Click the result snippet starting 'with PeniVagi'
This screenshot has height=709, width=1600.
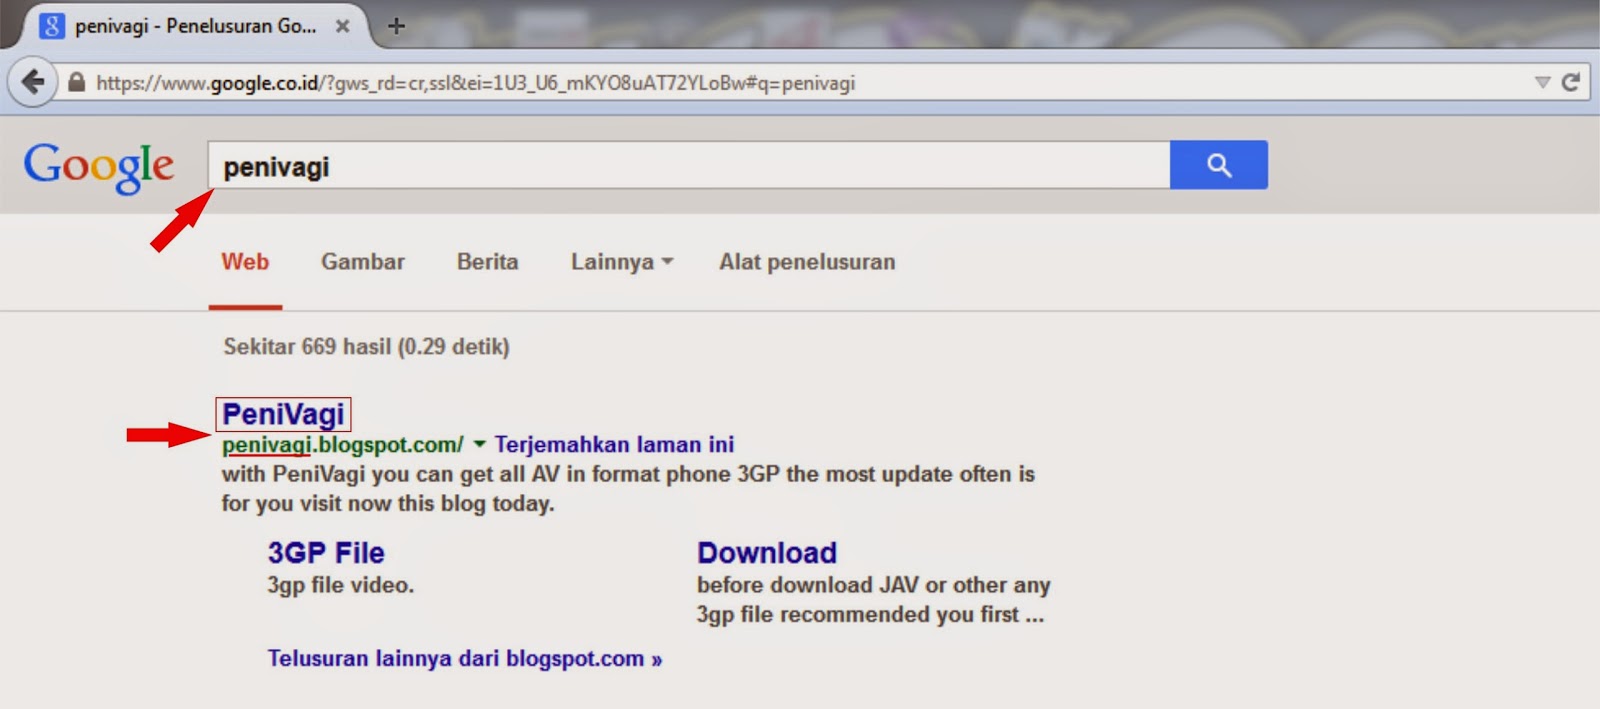[x=628, y=489]
